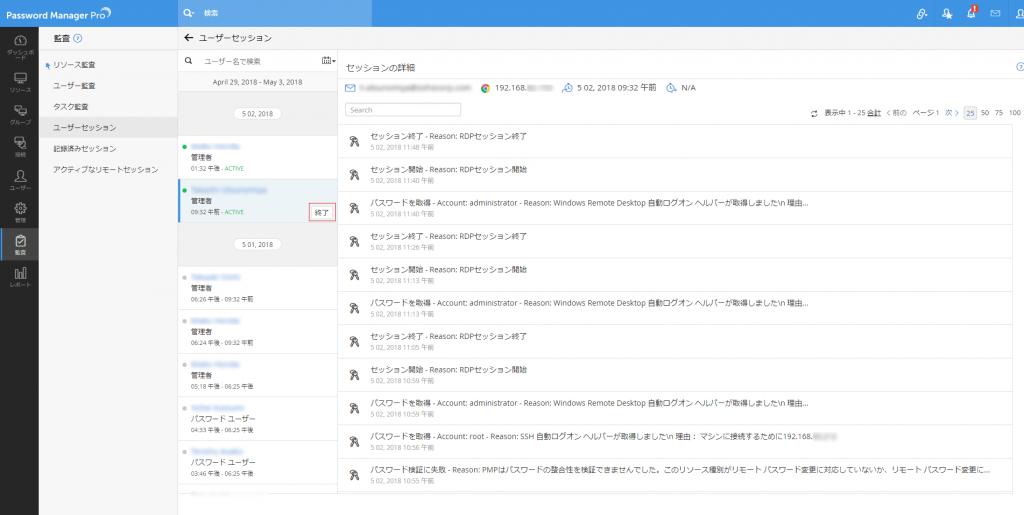This screenshot has width=1024, height=515.
Task: Expand the link icon dropdown in header
Action: (x=923, y=13)
